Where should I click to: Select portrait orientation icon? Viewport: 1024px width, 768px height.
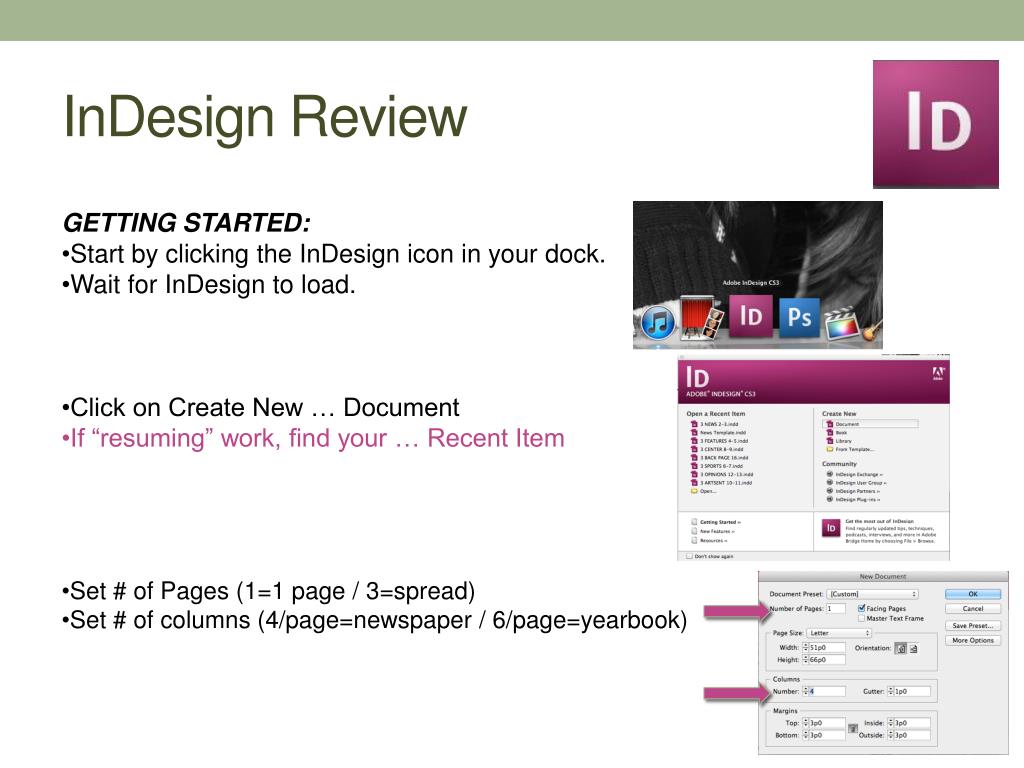pos(901,648)
